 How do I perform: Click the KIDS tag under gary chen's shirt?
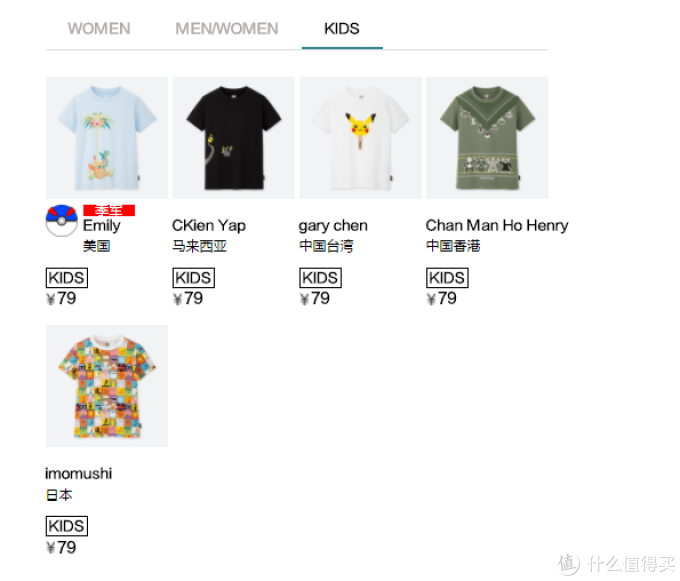[x=320, y=278]
